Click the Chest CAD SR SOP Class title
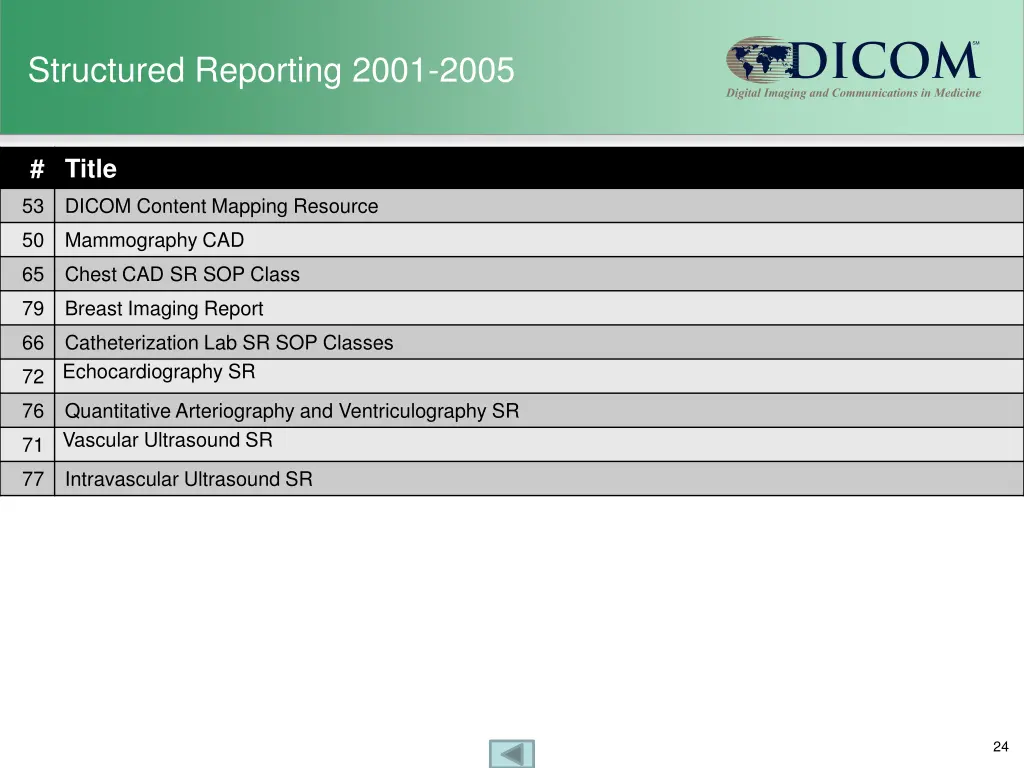The height and width of the screenshot is (768, 1024). pyautogui.click(x=182, y=275)
